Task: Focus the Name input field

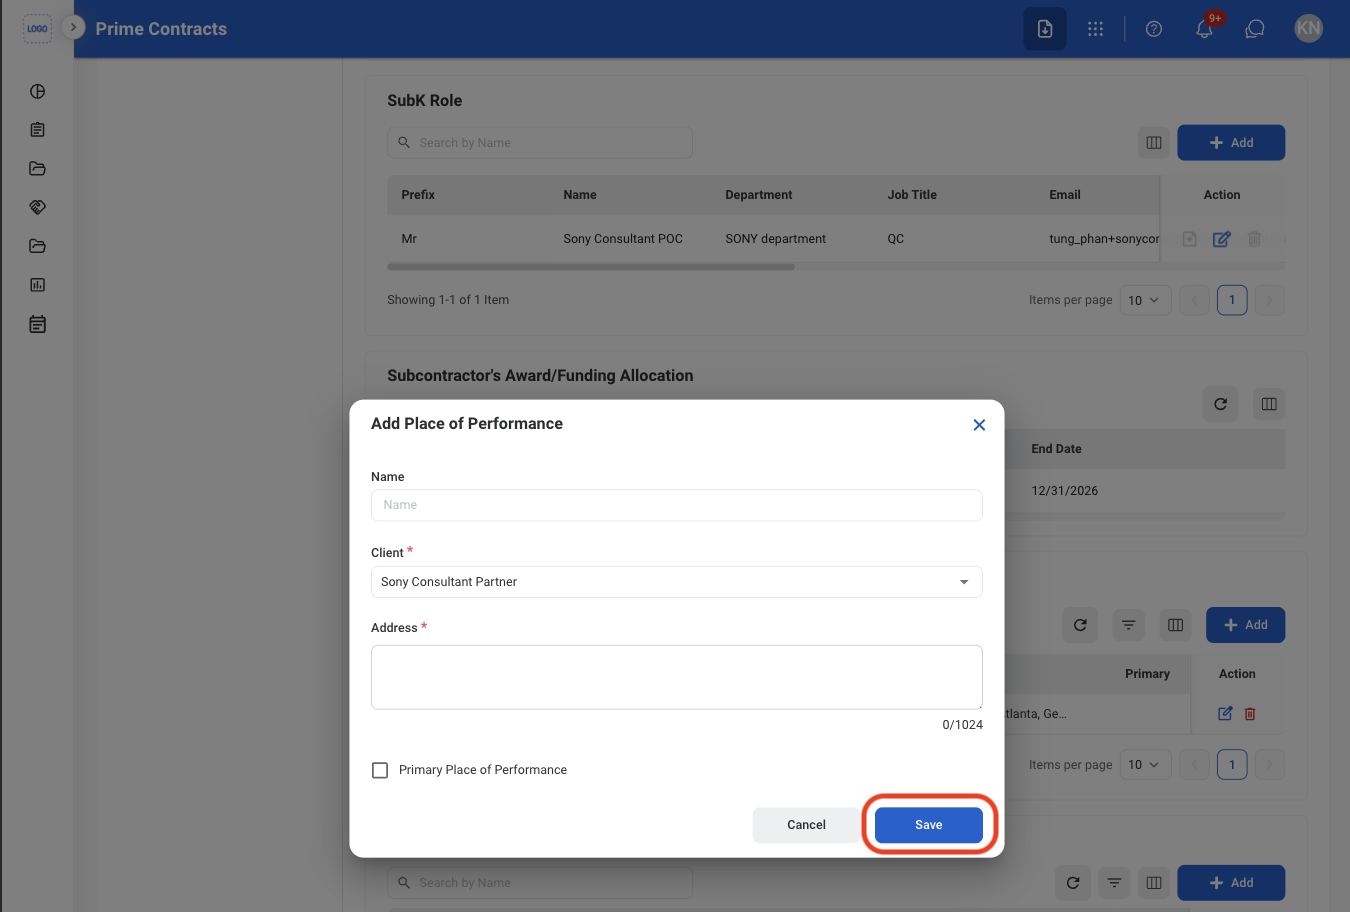Action: [x=676, y=505]
